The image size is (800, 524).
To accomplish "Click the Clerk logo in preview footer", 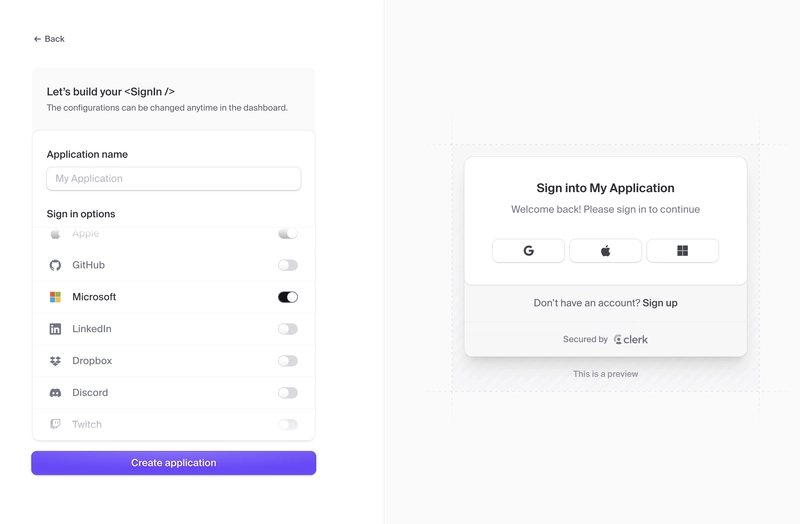I will 631,339.
